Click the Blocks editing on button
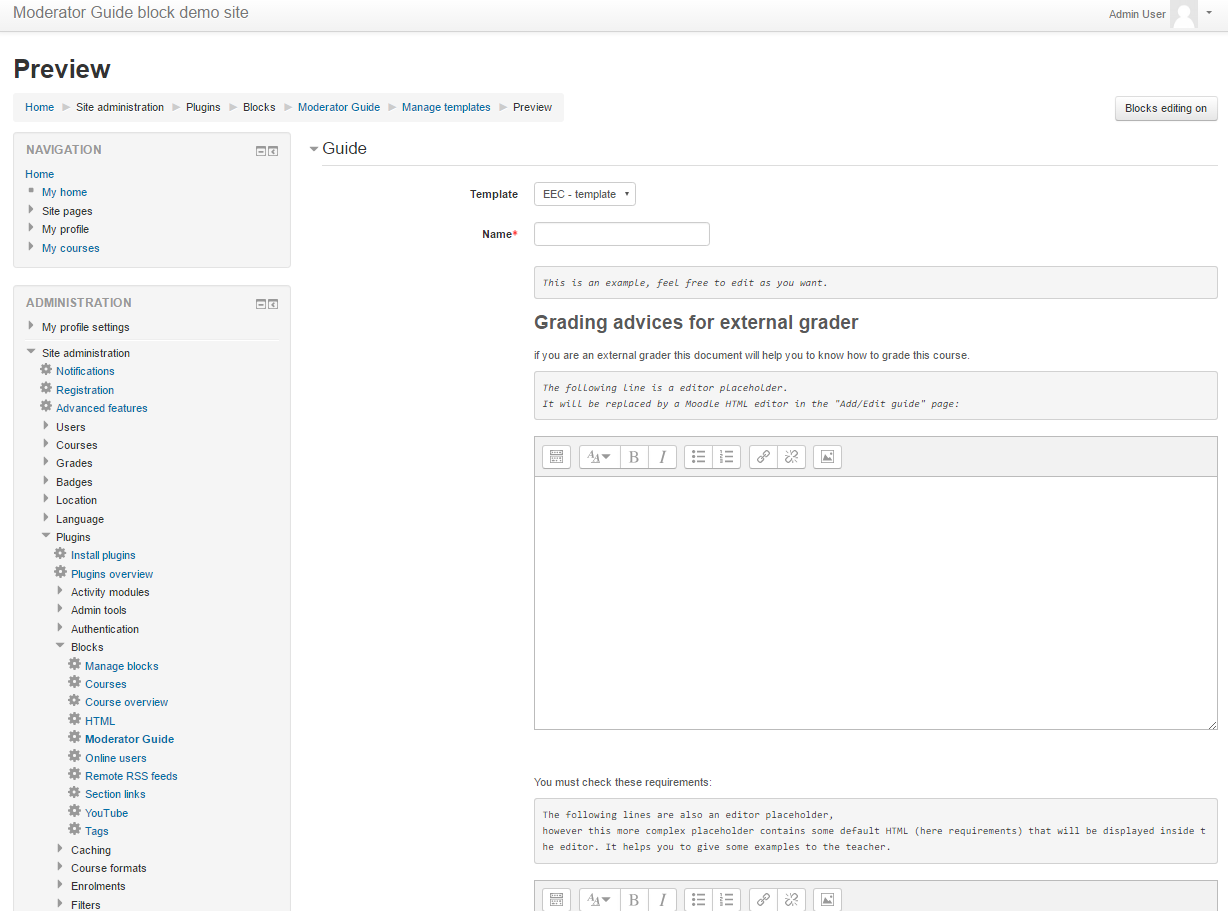The image size is (1228, 911). point(1165,108)
